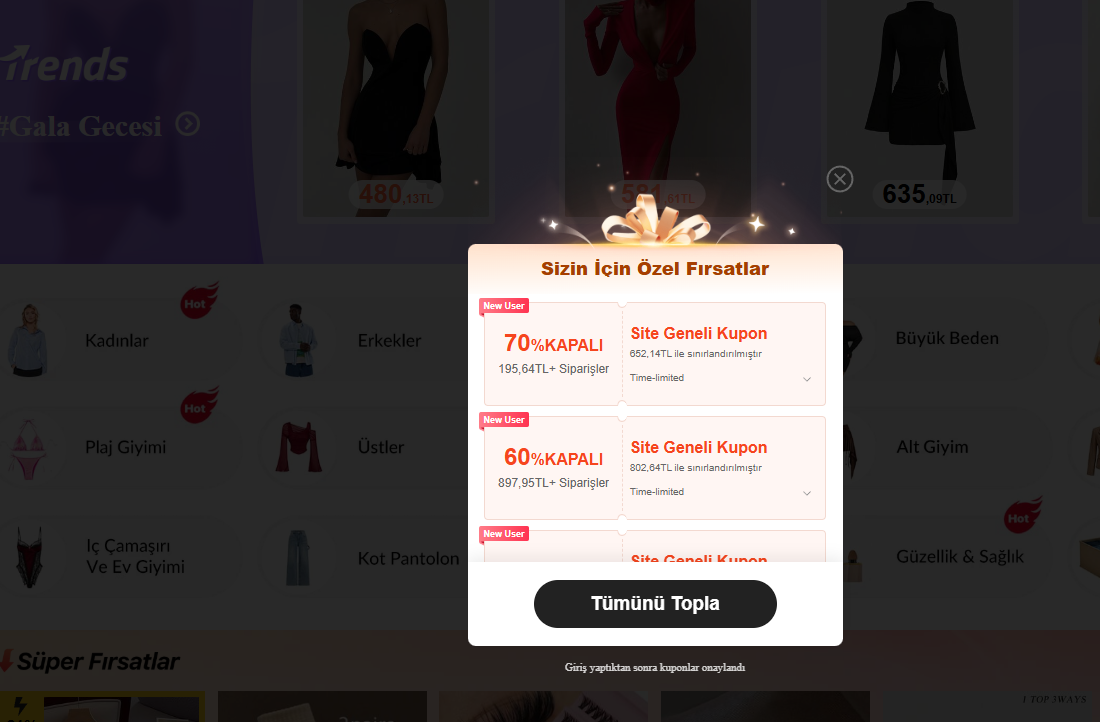Open the Kot Pantolon jeans icon

click(297, 558)
